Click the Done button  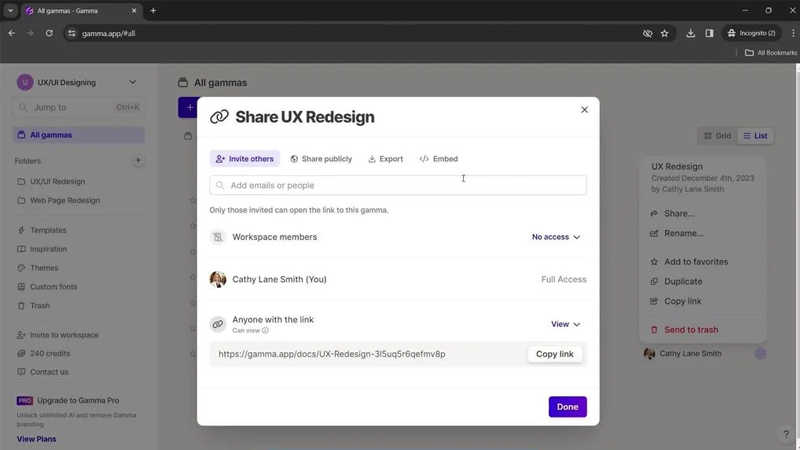click(x=567, y=407)
